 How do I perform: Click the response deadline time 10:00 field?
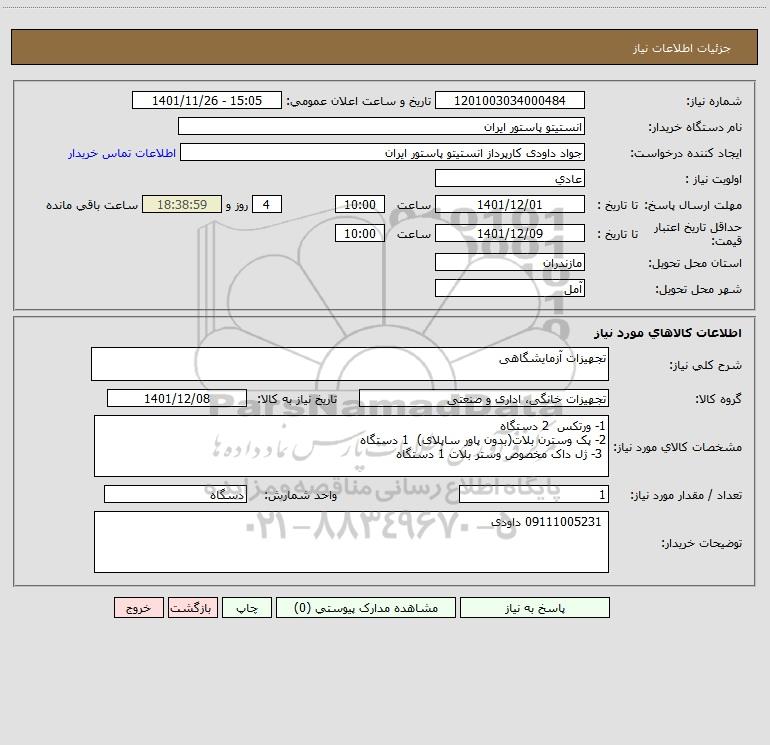click(x=359, y=204)
